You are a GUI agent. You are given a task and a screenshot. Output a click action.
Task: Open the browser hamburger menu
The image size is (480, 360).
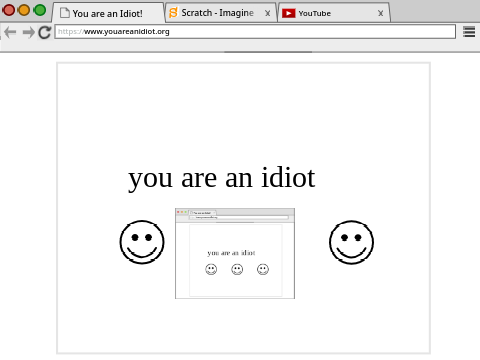[x=469, y=32]
